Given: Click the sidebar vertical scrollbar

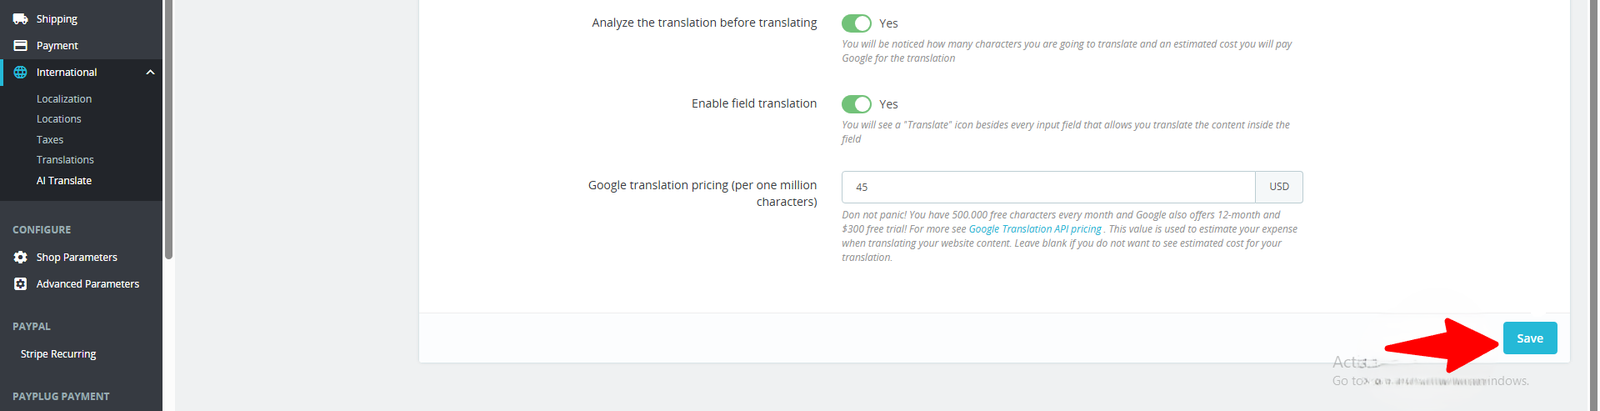Looking at the screenshot, I should tap(168, 130).
